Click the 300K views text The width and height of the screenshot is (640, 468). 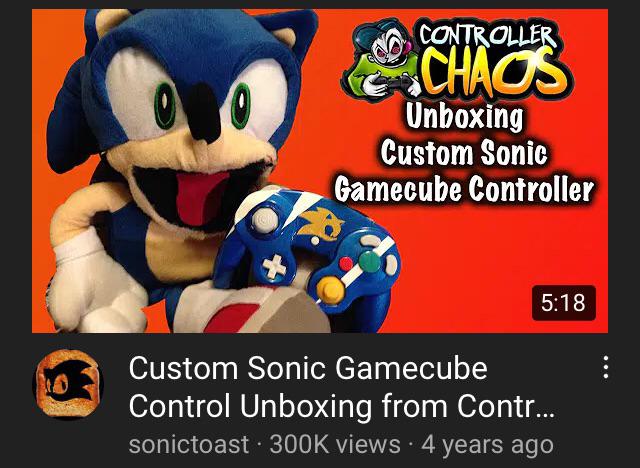[335, 444]
